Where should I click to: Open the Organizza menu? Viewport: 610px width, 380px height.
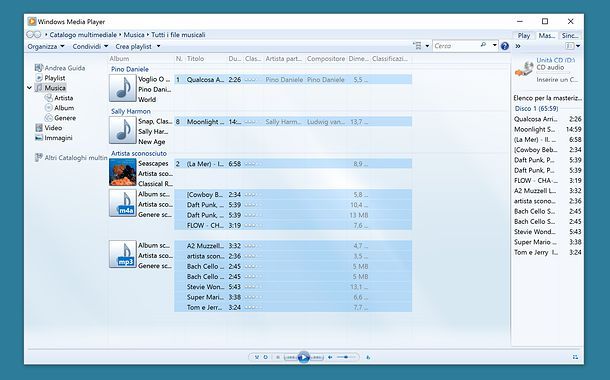(x=46, y=46)
